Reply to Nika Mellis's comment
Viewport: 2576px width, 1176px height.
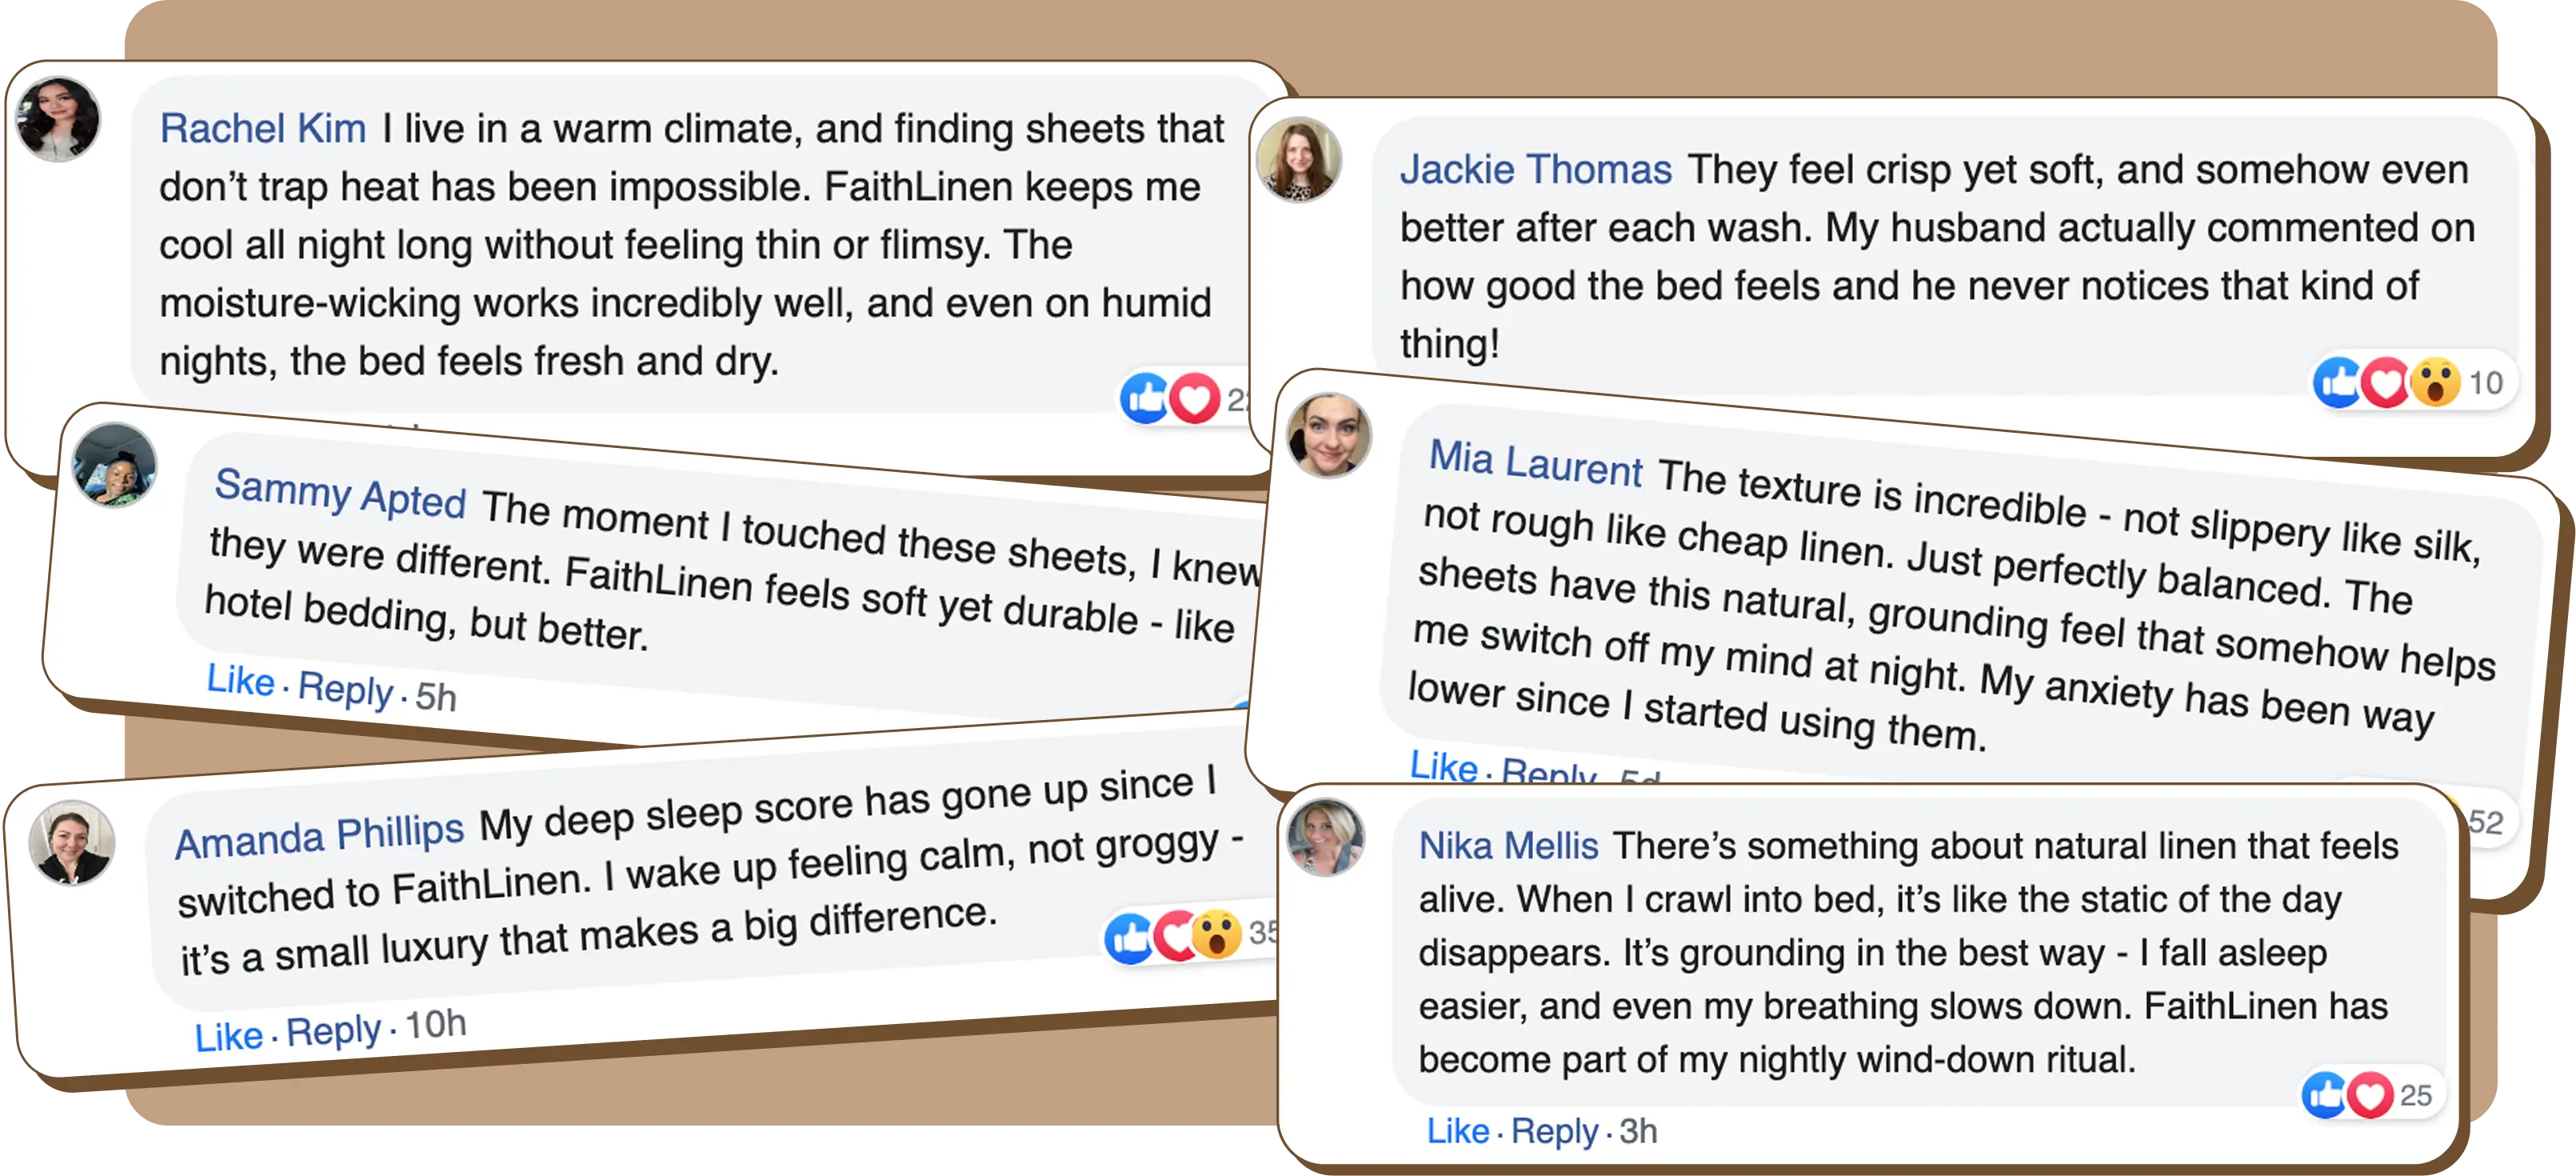(x=1554, y=1131)
